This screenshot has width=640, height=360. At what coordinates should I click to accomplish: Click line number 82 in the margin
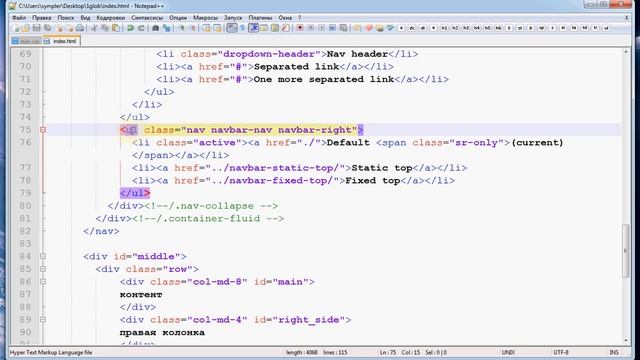(x=25, y=231)
